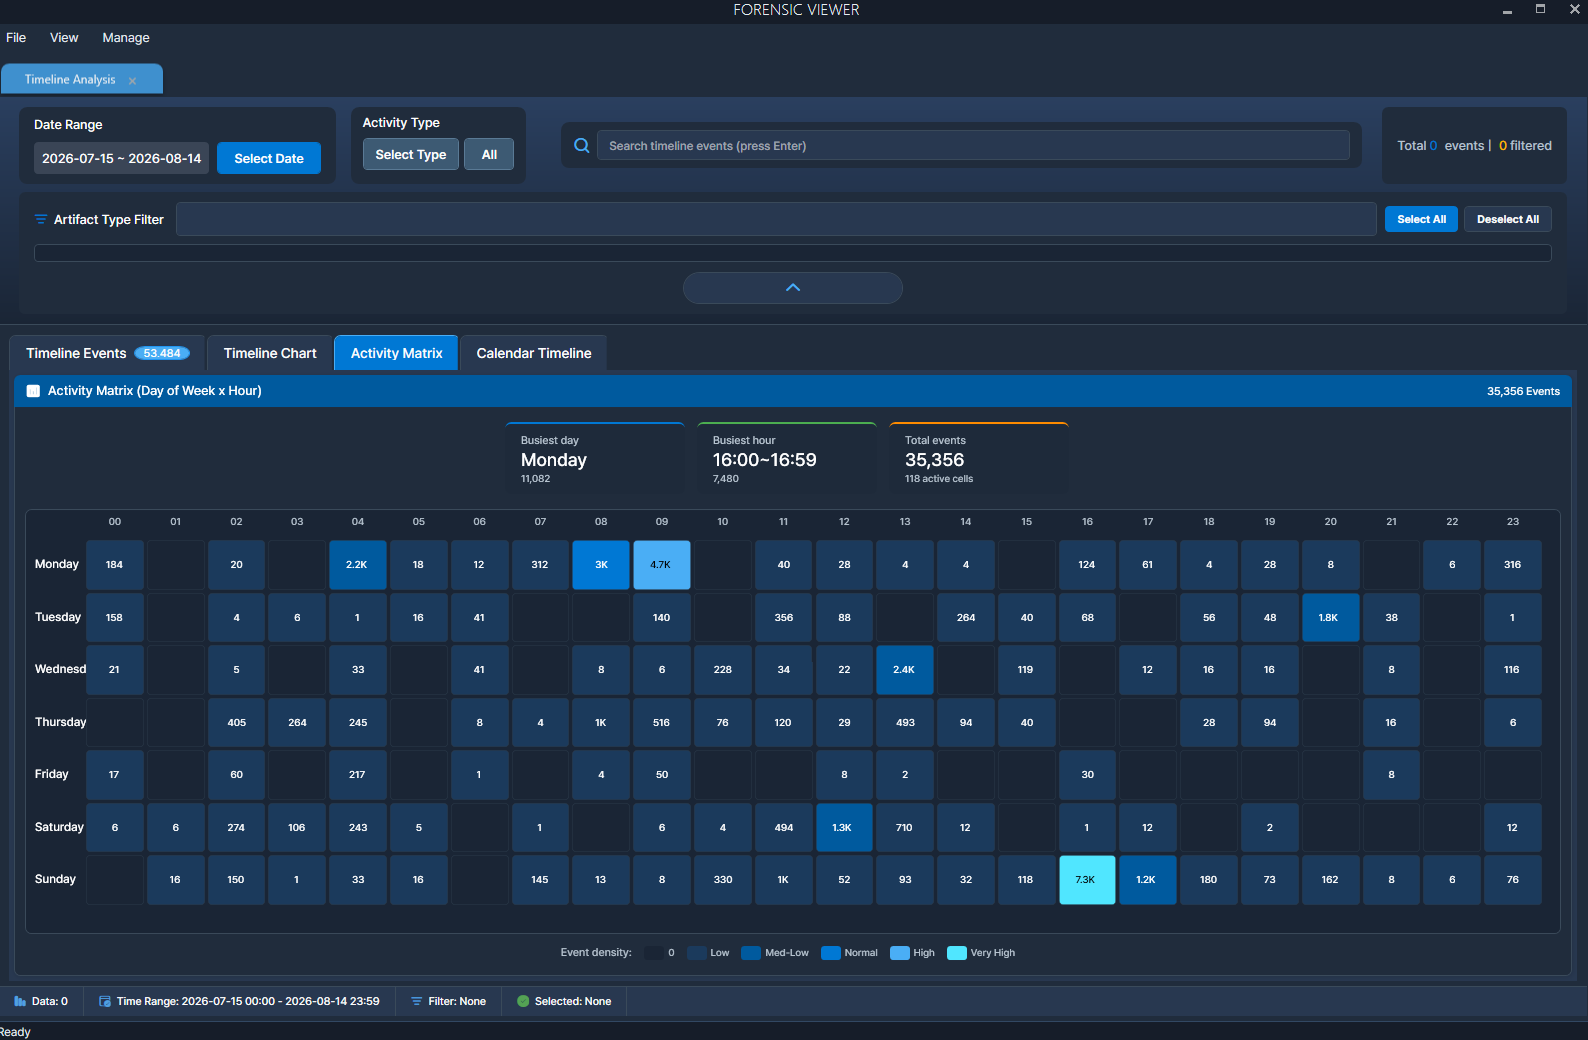This screenshot has height=1040, width=1588.
Task: Click the green Selected status indicator
Action: tap(523, 1001)
